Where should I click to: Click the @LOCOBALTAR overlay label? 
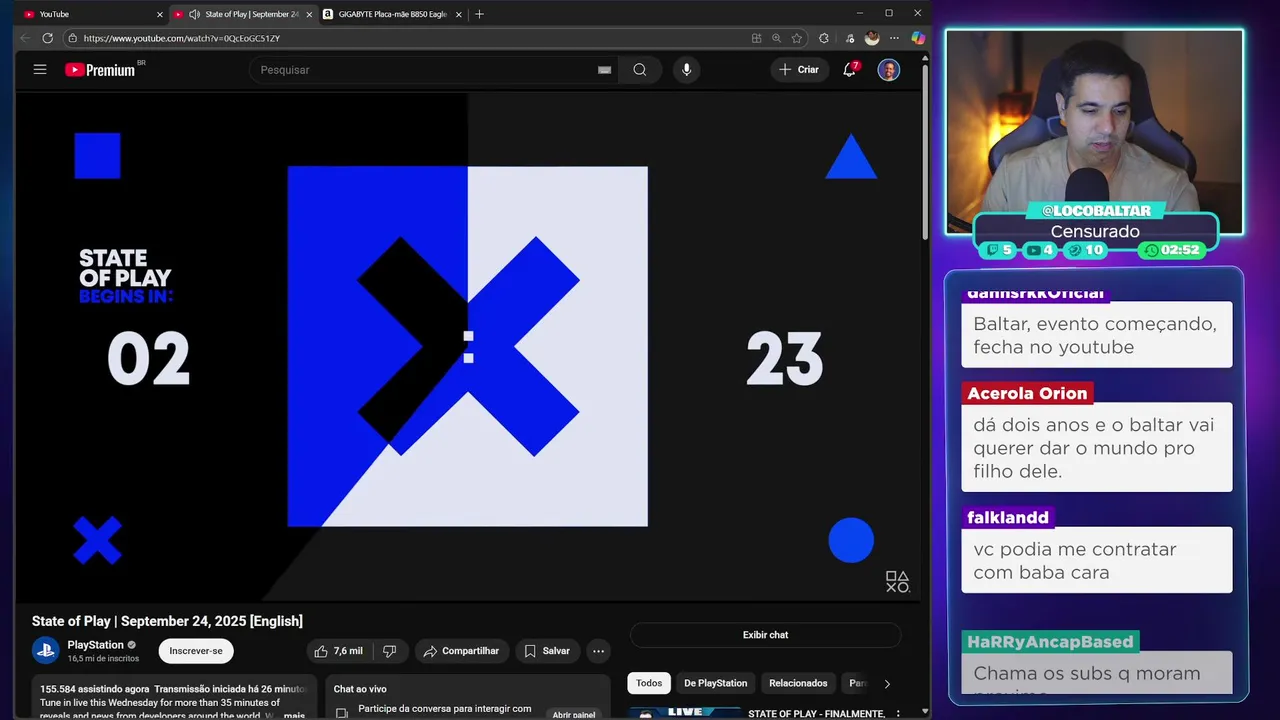pos(1096,211)
